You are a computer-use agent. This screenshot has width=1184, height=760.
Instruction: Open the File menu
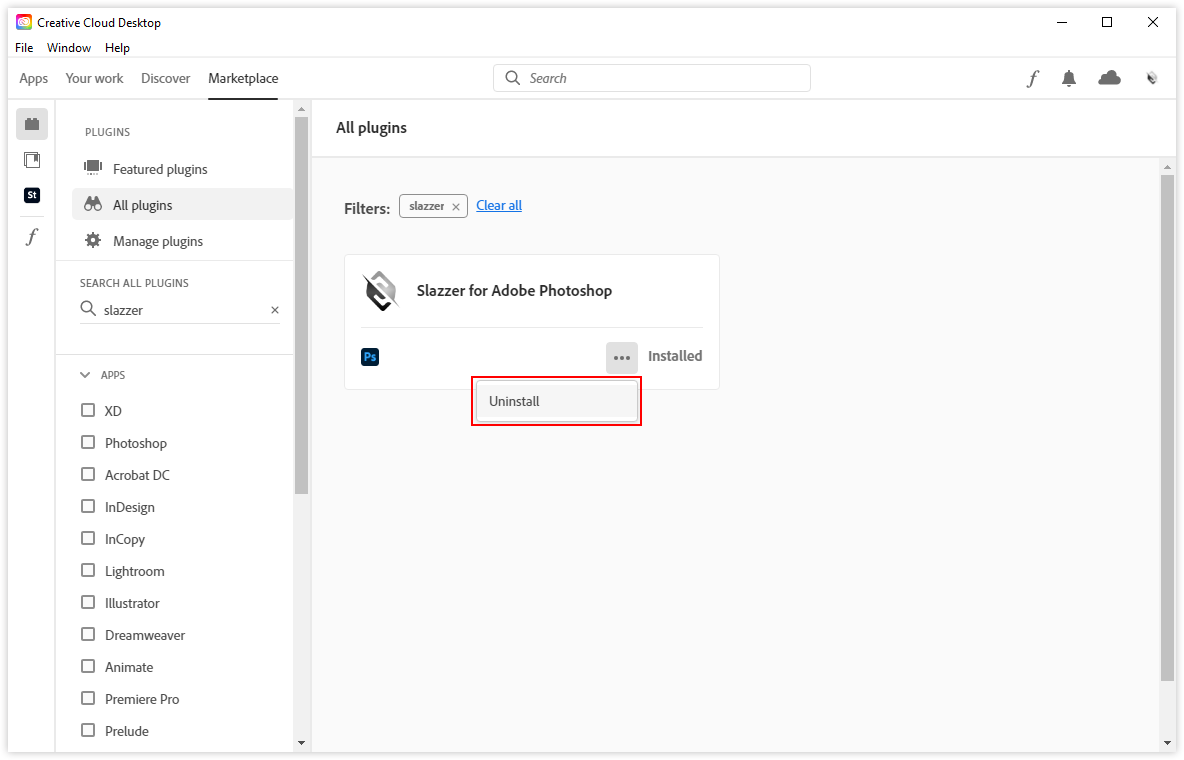tap(24, 48)
